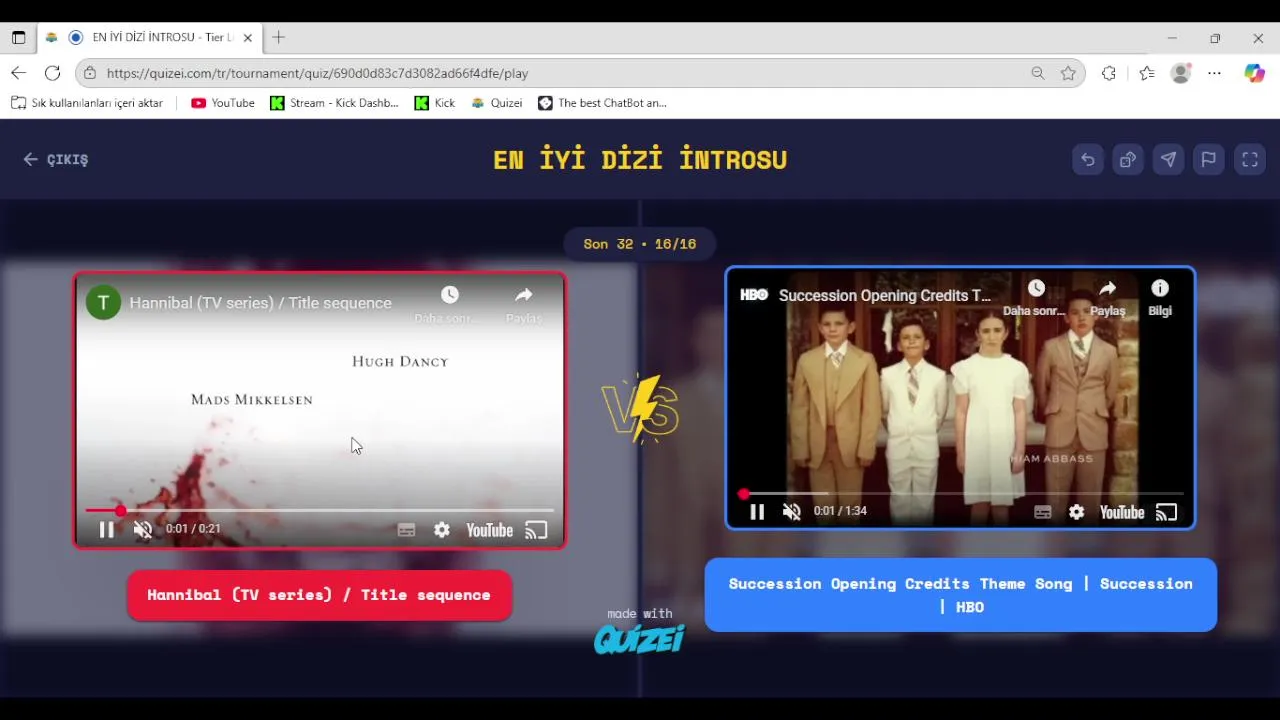
Task: Click share arrow on Hannibal video
Action: click(524, 295)
